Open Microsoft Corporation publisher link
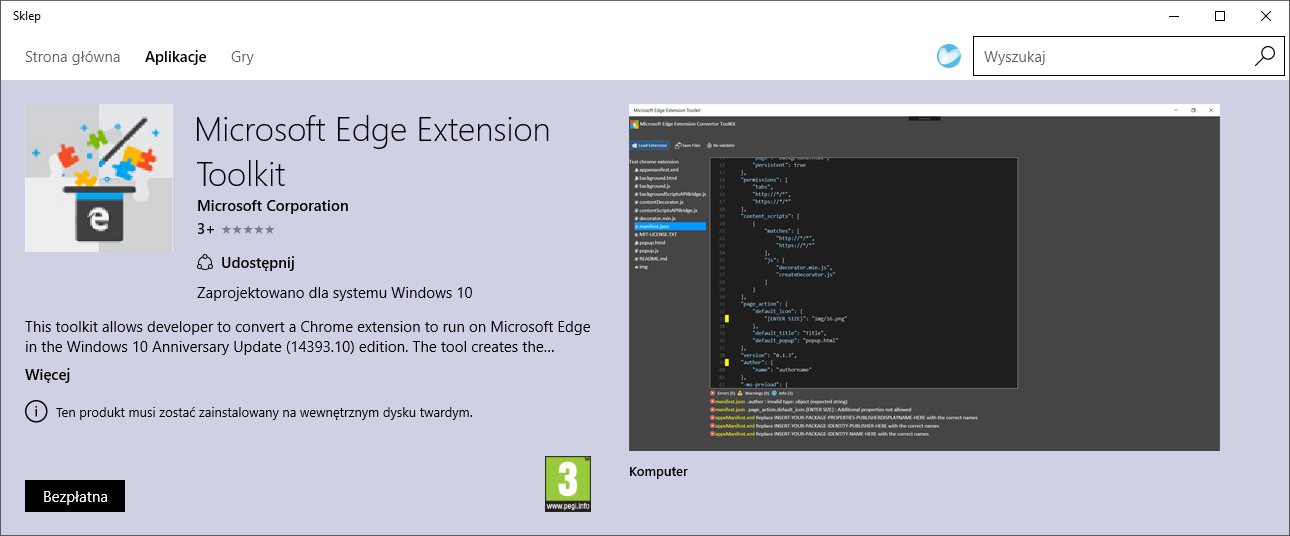Screen dimensions: 1290x536 (x=273, y=206)
